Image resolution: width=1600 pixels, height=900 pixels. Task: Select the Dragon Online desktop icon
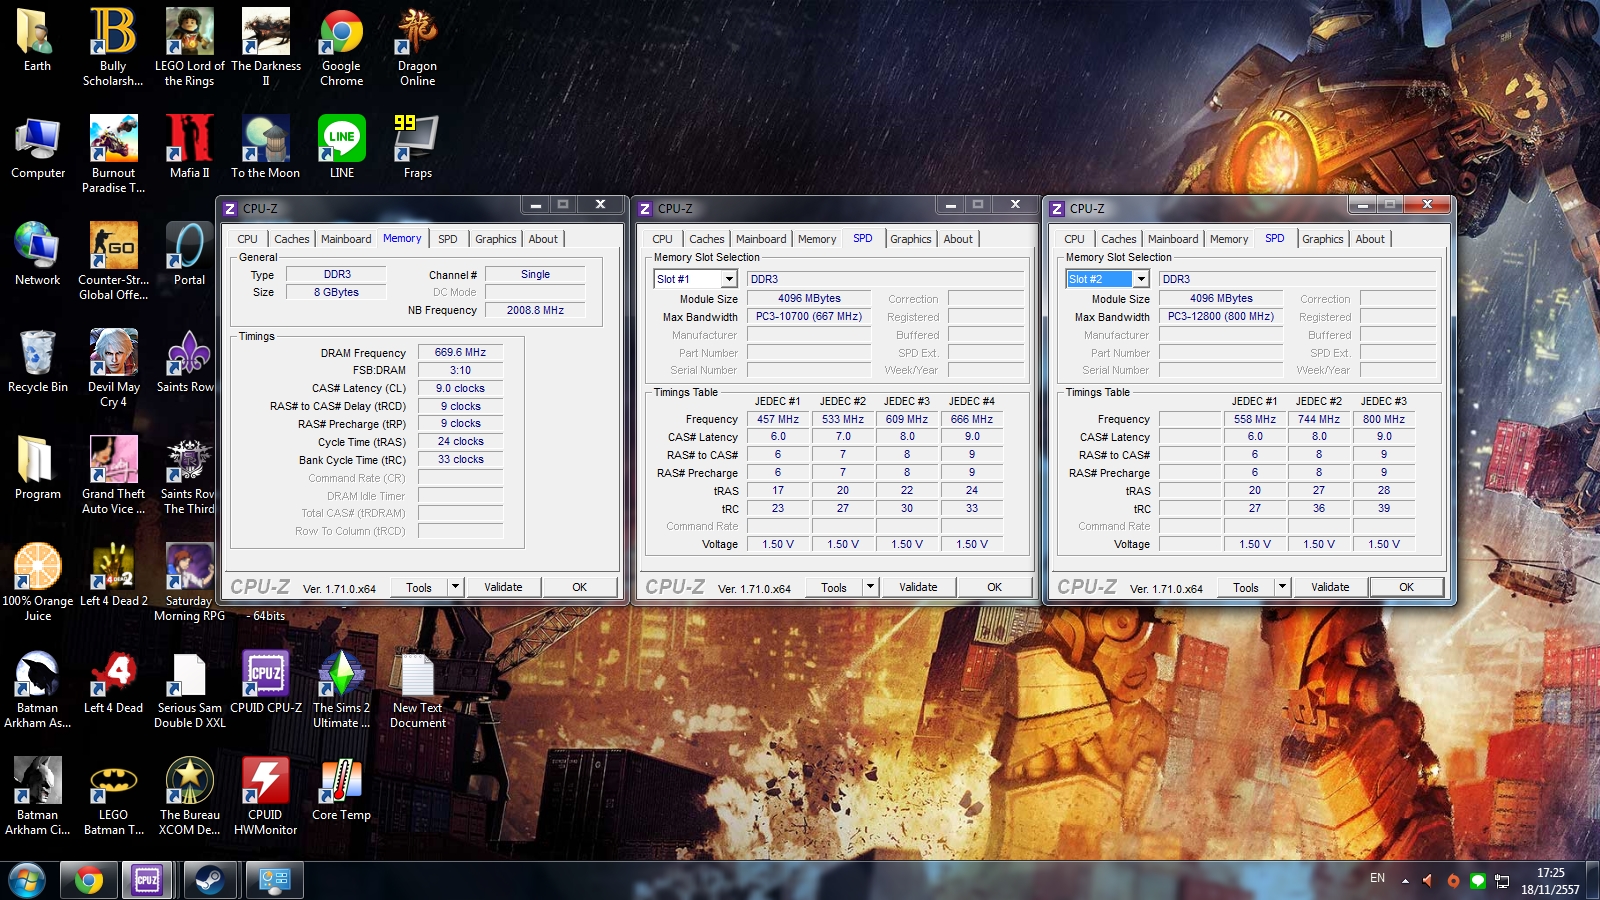coord(417,47)
